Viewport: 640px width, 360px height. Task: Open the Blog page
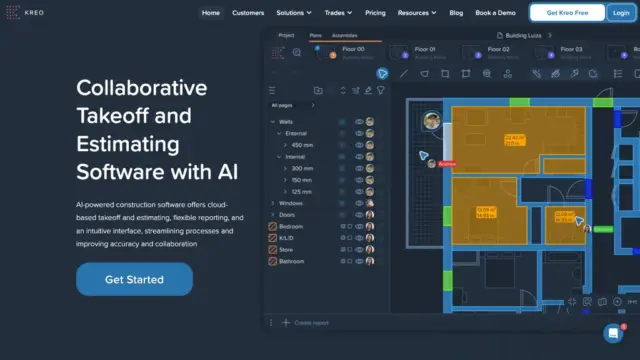456,13
